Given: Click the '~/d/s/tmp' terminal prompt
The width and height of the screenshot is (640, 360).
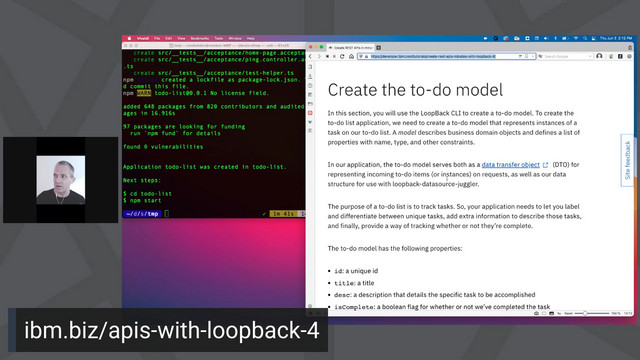Looking at the screenshot, I should [142, 214].
